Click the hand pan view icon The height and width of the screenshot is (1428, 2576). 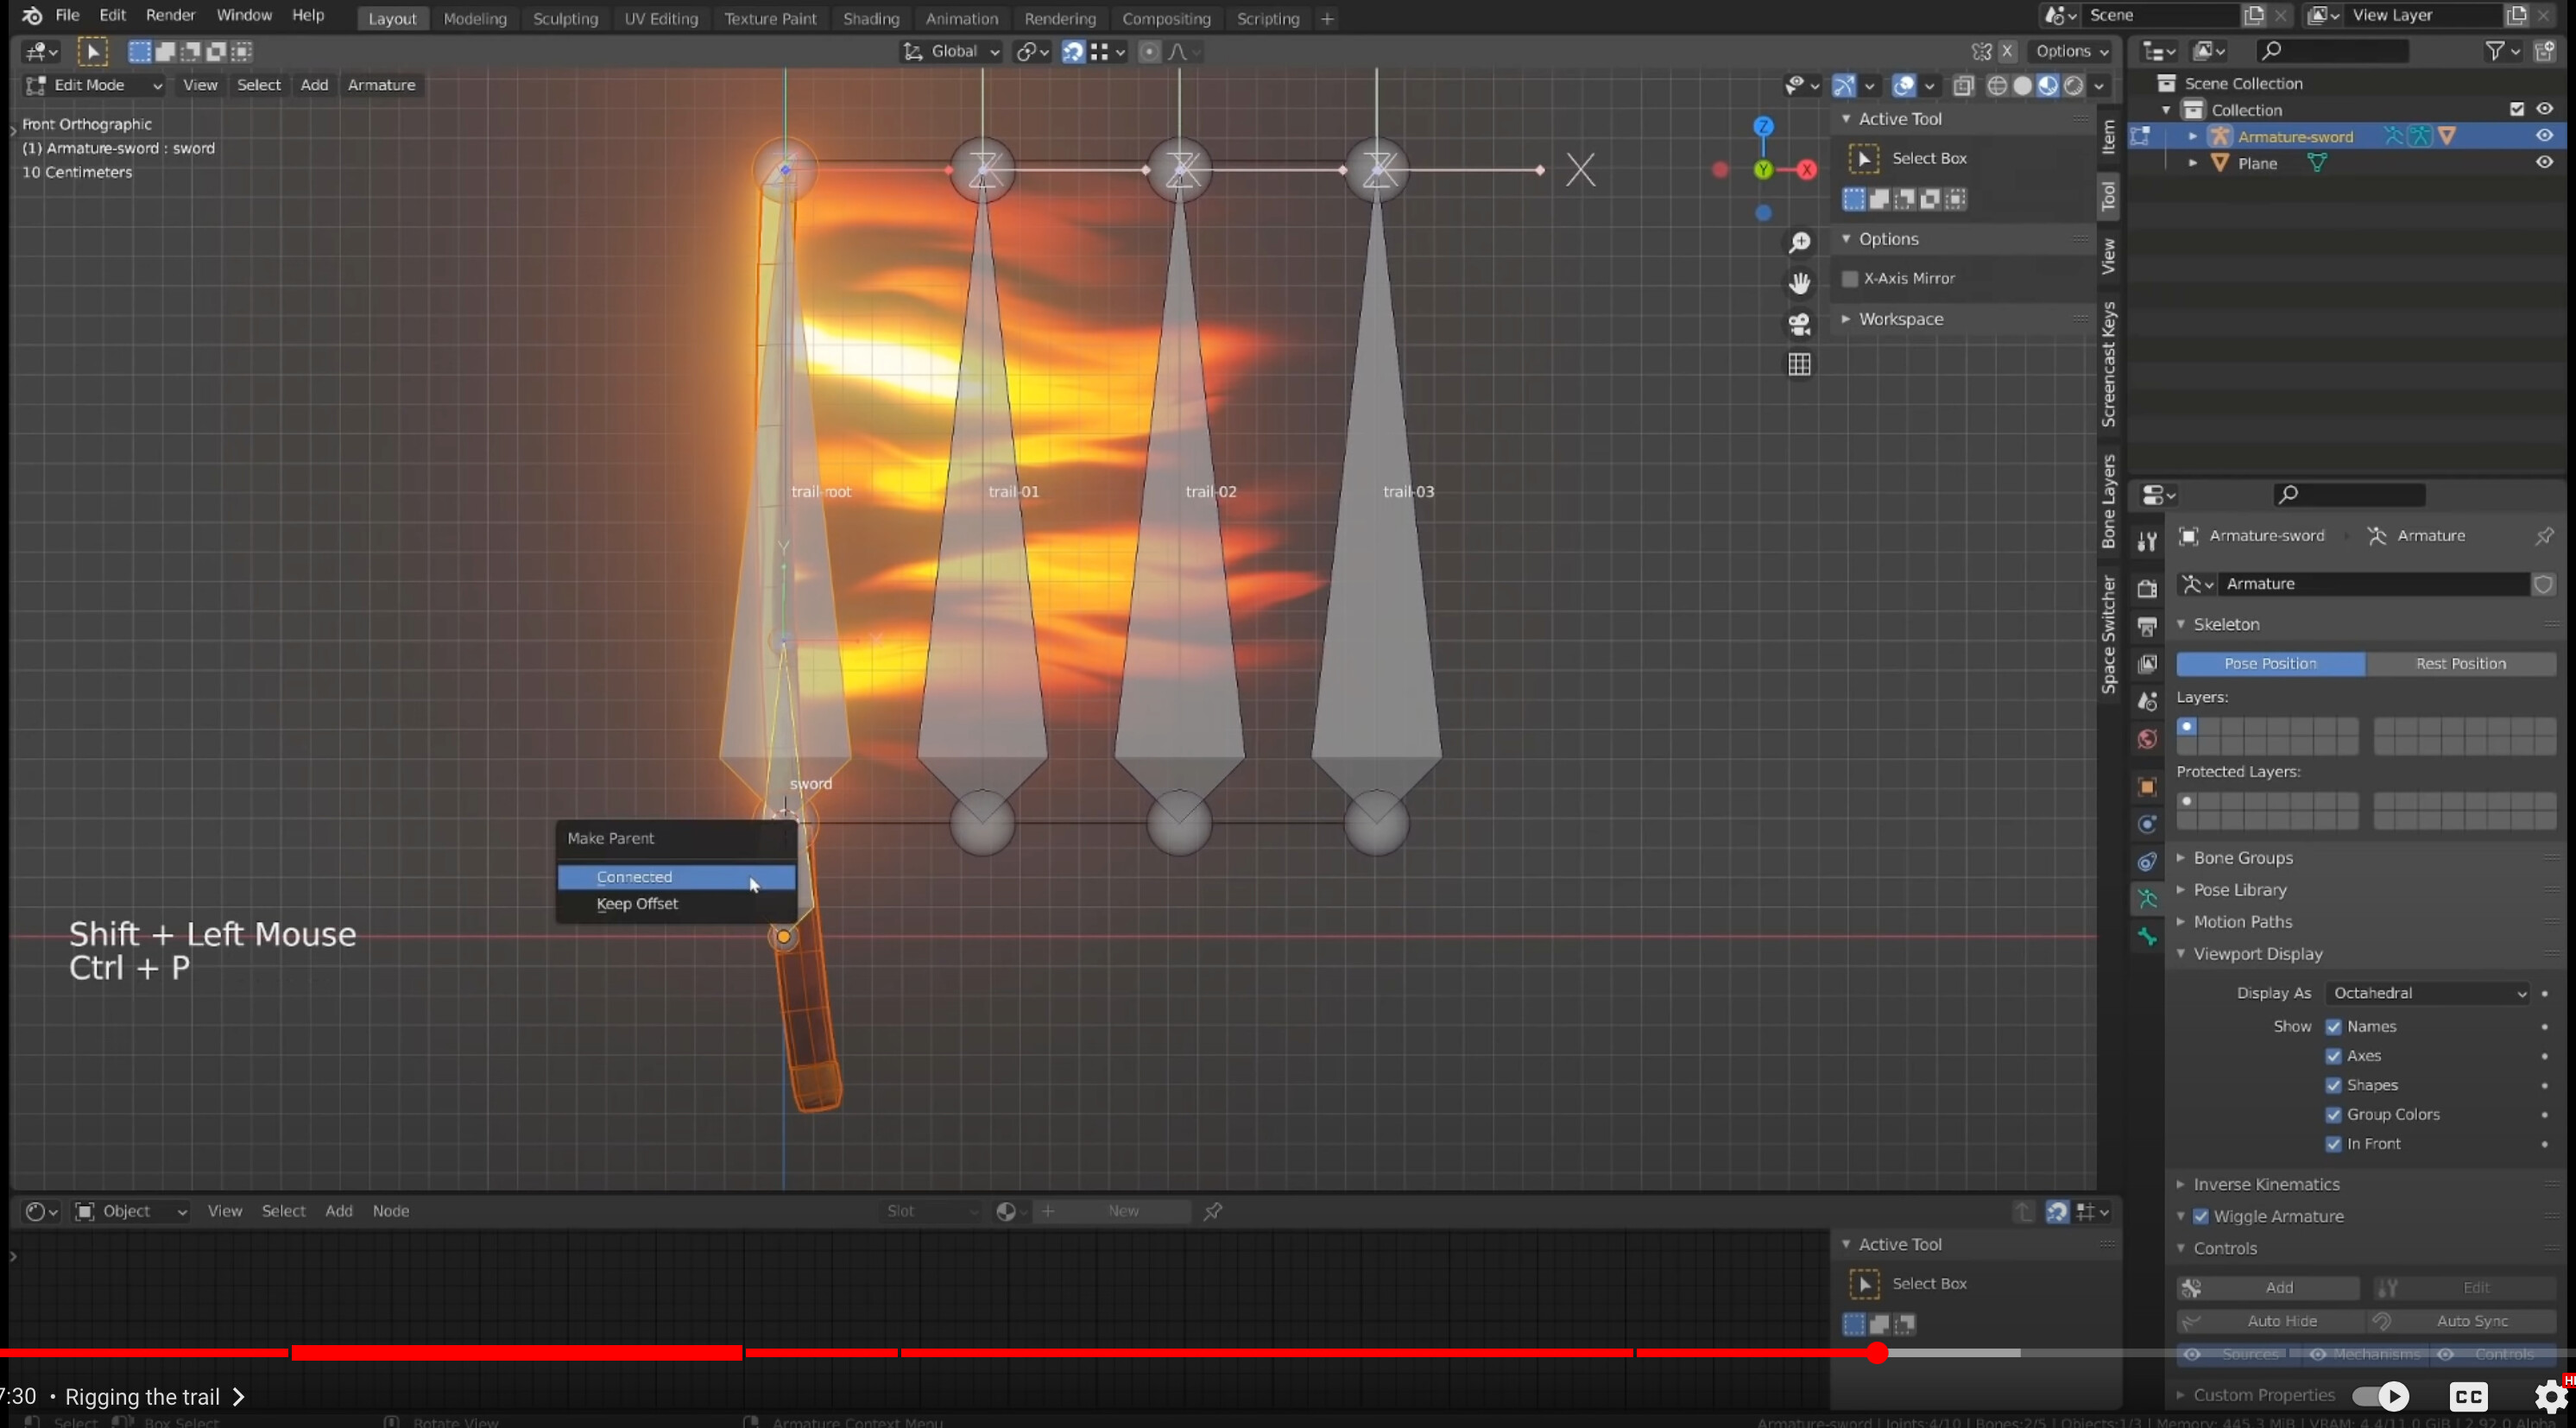(x=1799, y=283)
